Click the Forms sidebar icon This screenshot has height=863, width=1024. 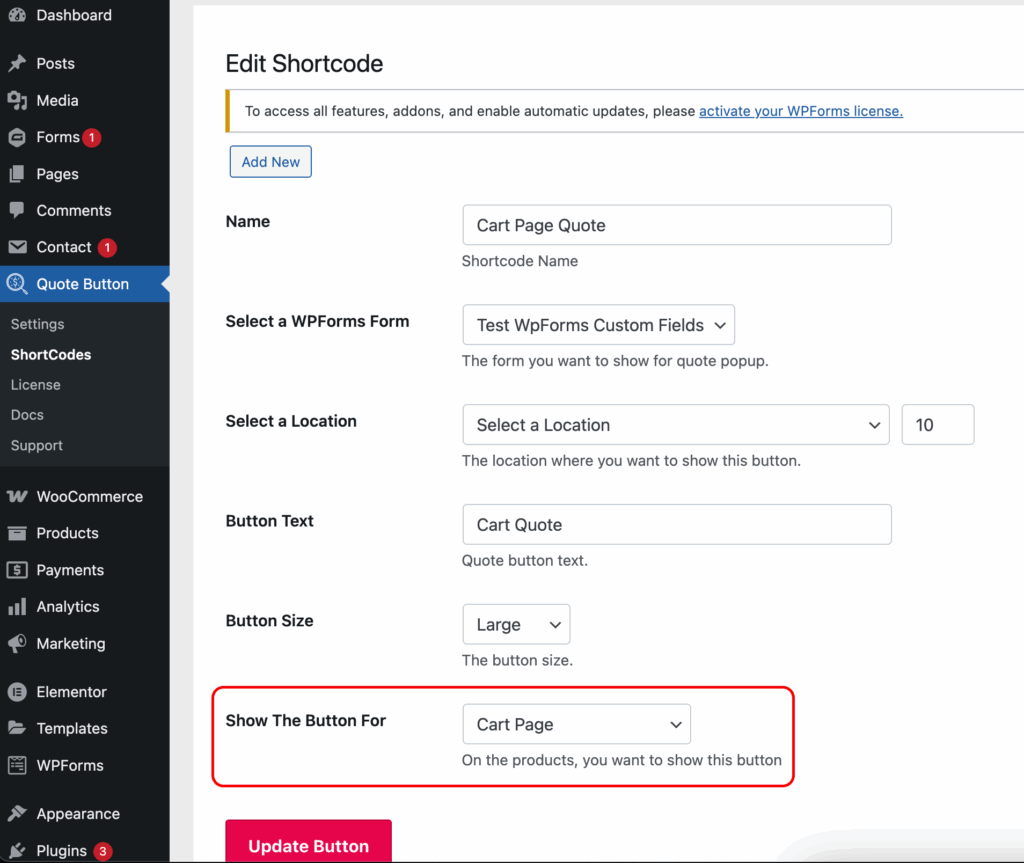[x=17, y=137]
